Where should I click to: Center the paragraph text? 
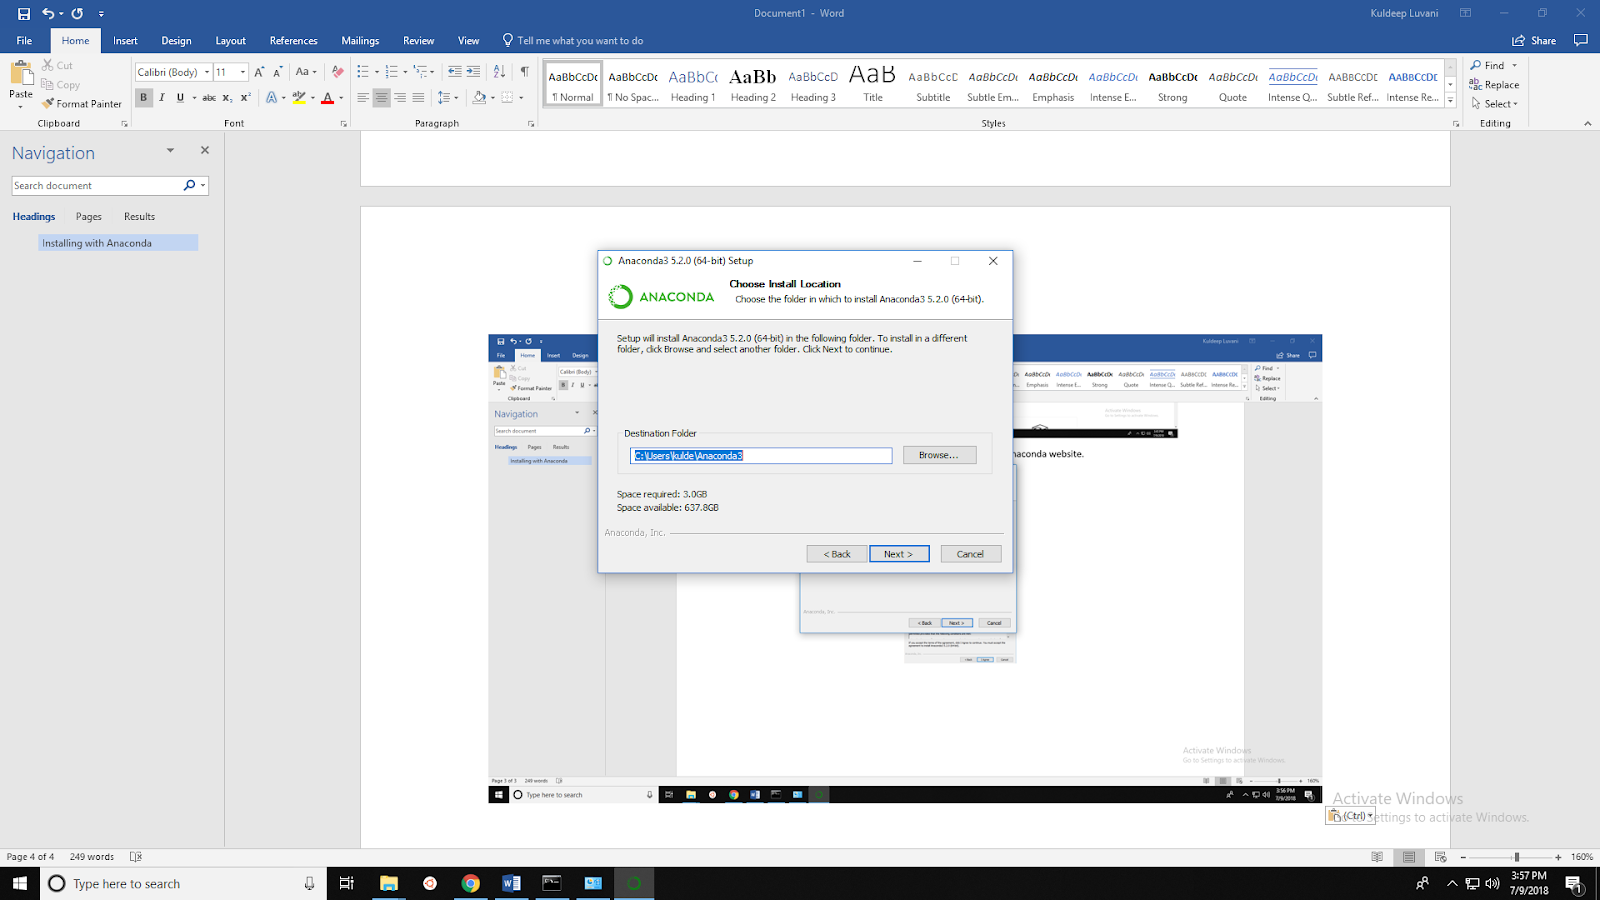381,97
